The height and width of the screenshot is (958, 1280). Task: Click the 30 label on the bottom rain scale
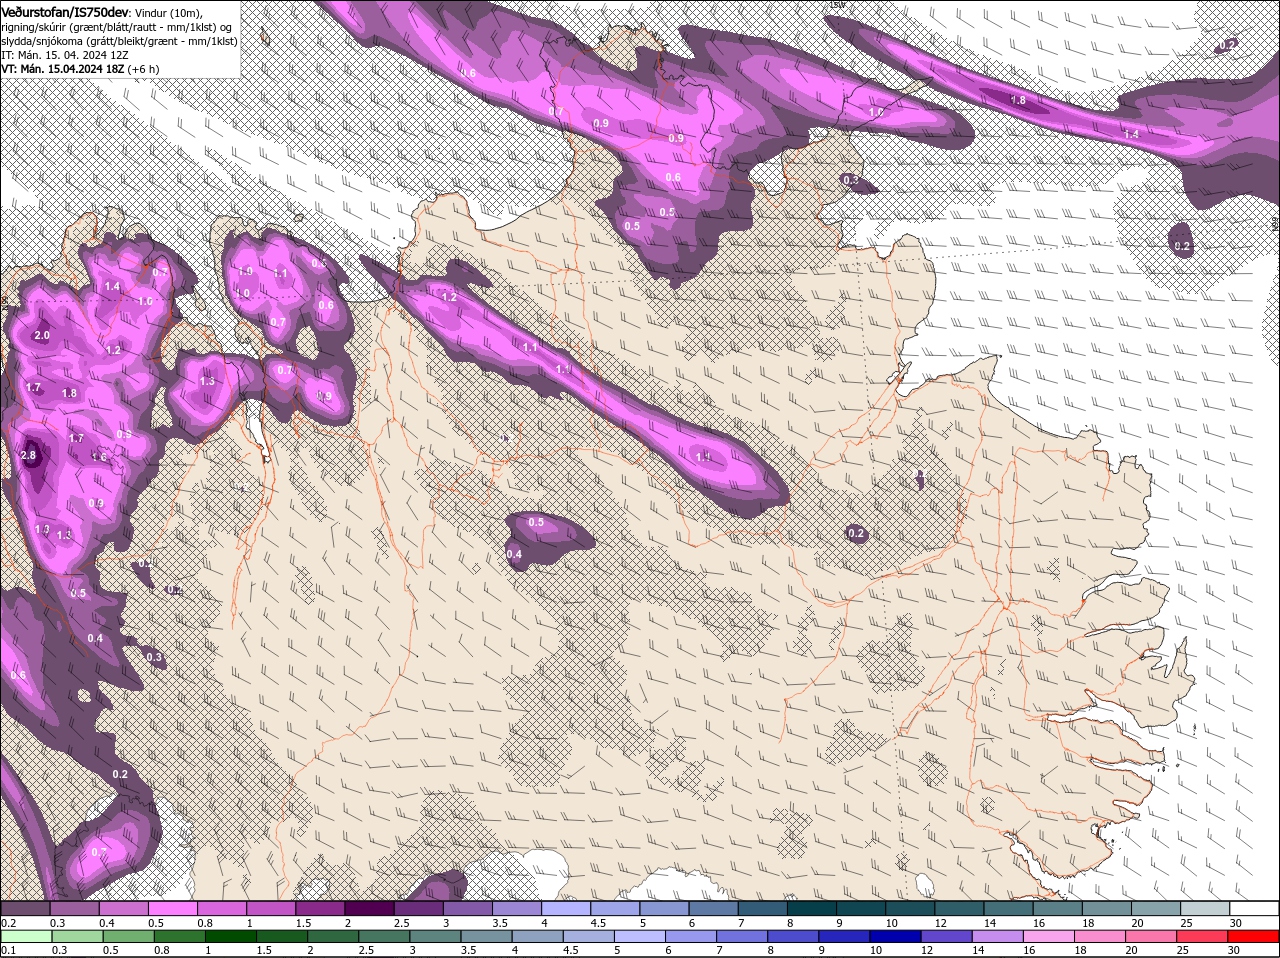pyautogui.click(x=1234, y=951)
